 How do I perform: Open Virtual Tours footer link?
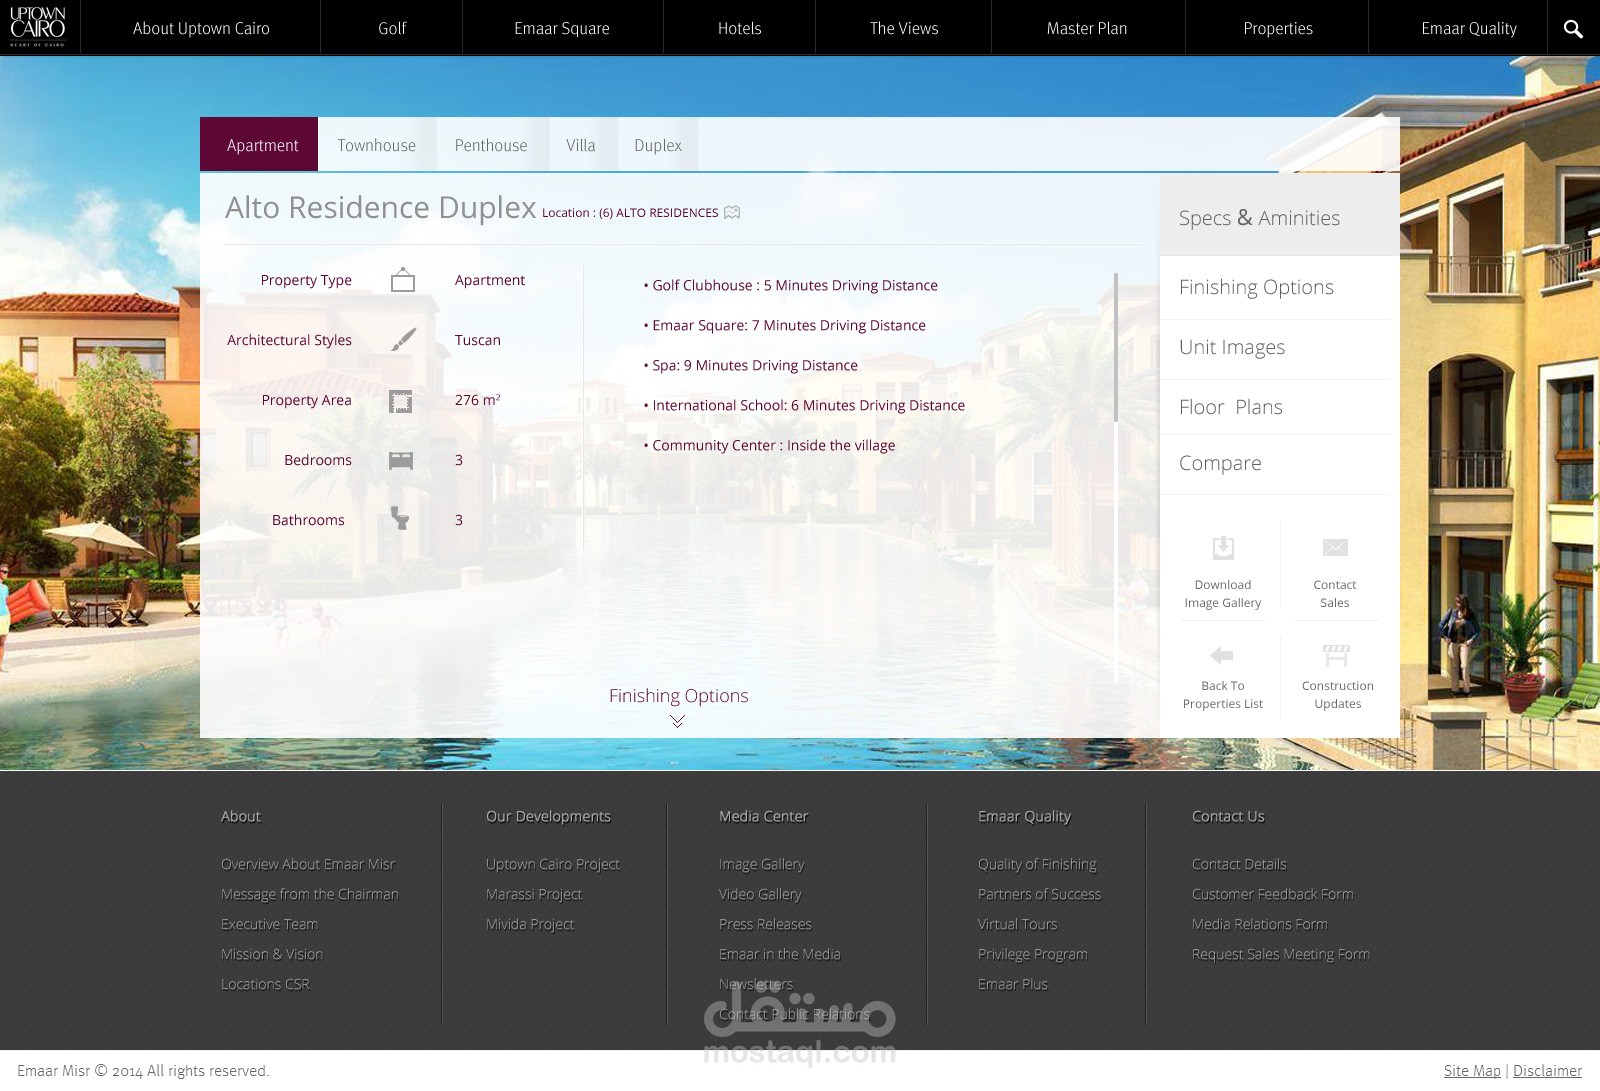[1018, 924]
